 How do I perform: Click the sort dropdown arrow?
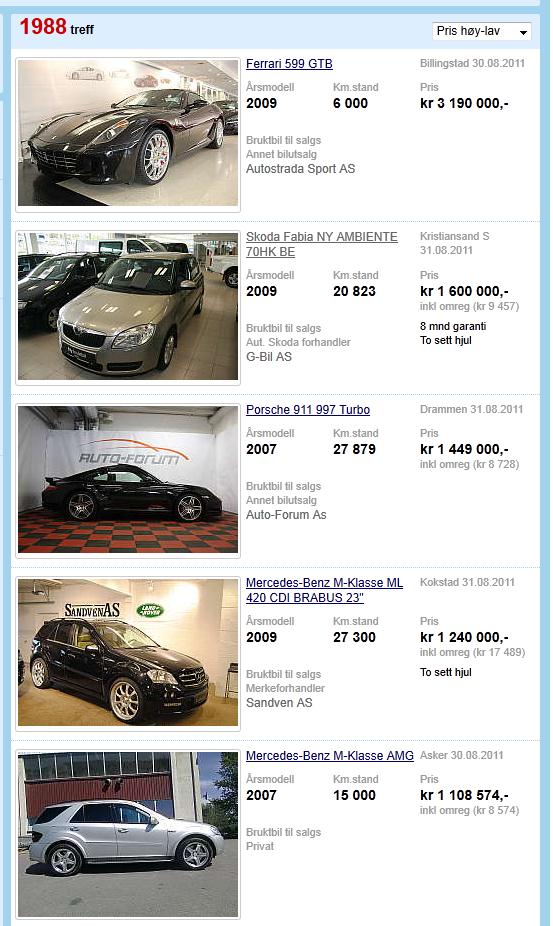coord(523,32)
